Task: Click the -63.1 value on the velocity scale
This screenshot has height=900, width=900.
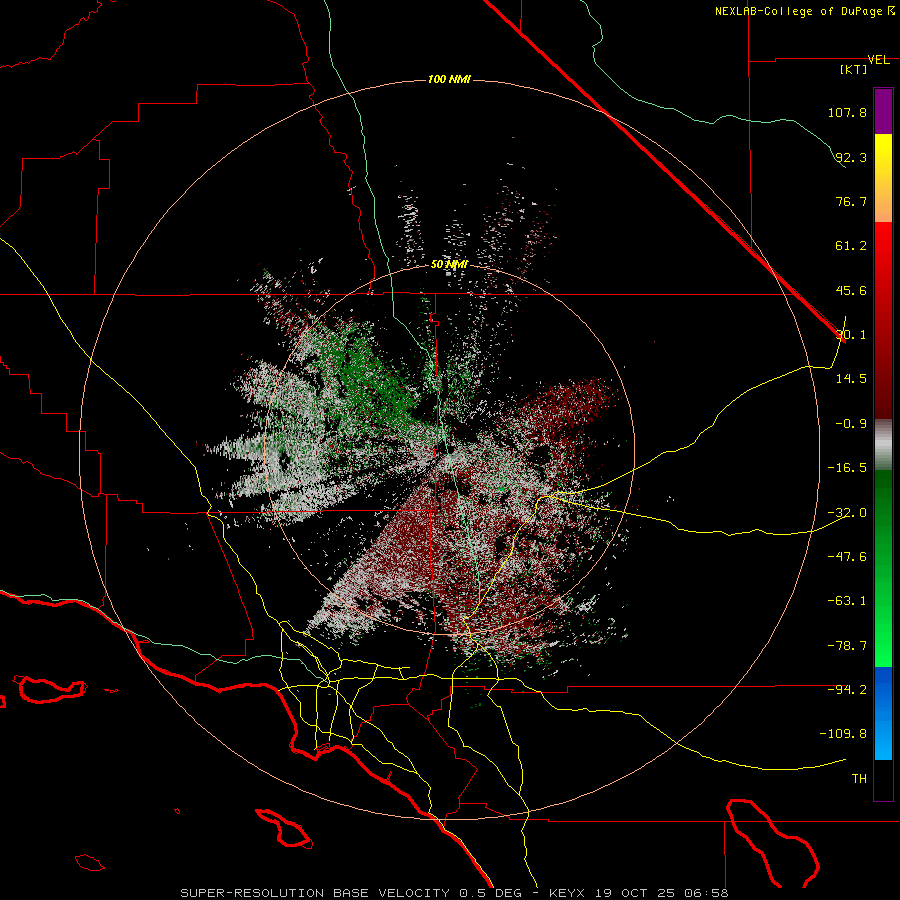Action: [847, 601]
